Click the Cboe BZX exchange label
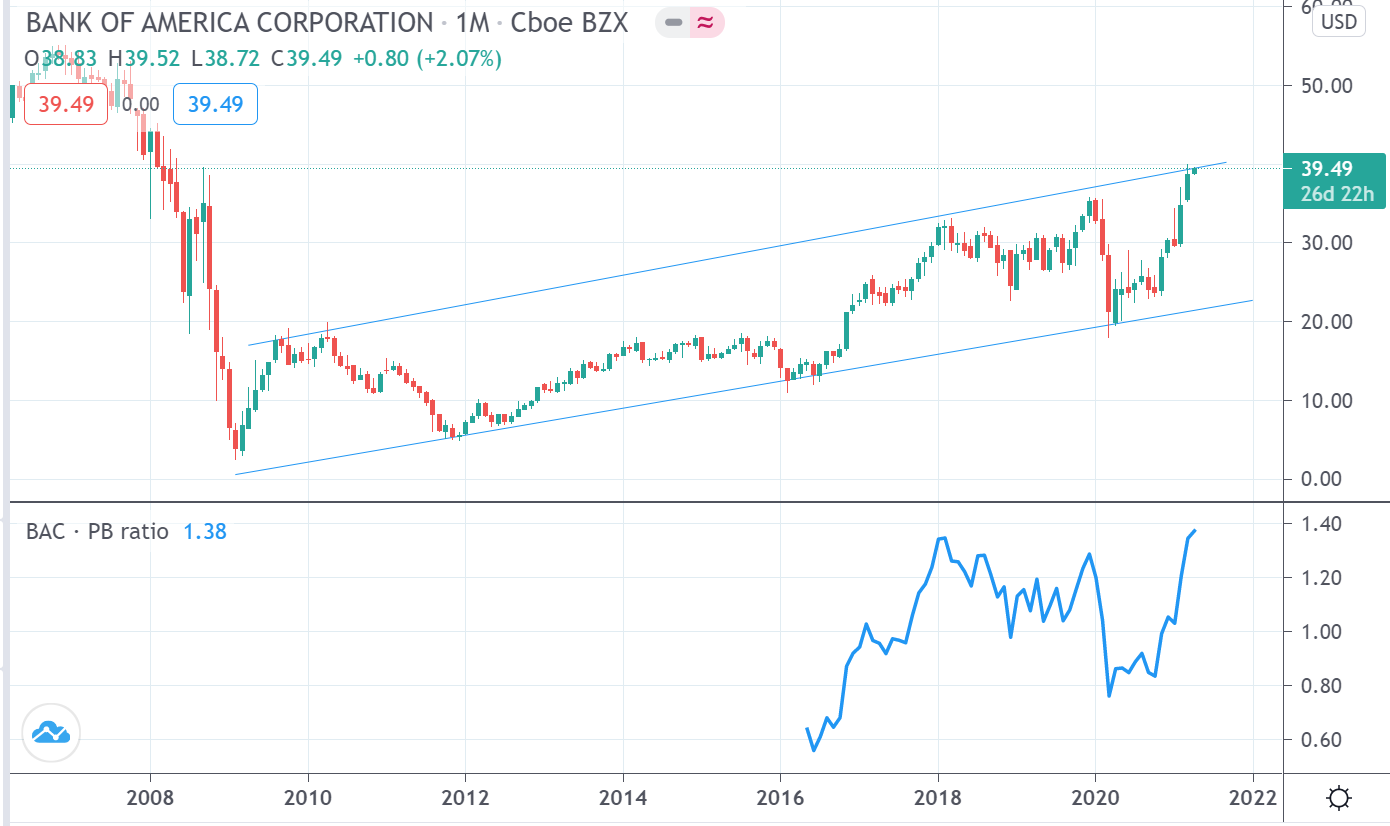1390x826 pixels. point(570,22)
